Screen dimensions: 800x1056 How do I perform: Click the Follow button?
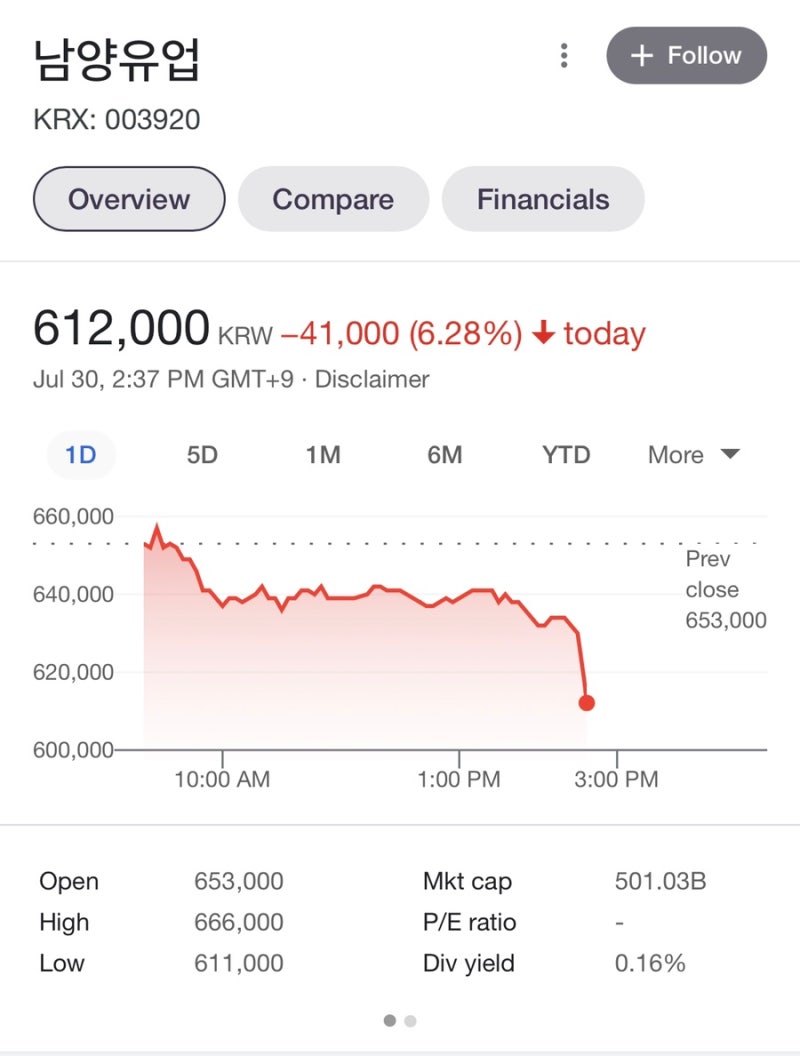click(686, 56)
